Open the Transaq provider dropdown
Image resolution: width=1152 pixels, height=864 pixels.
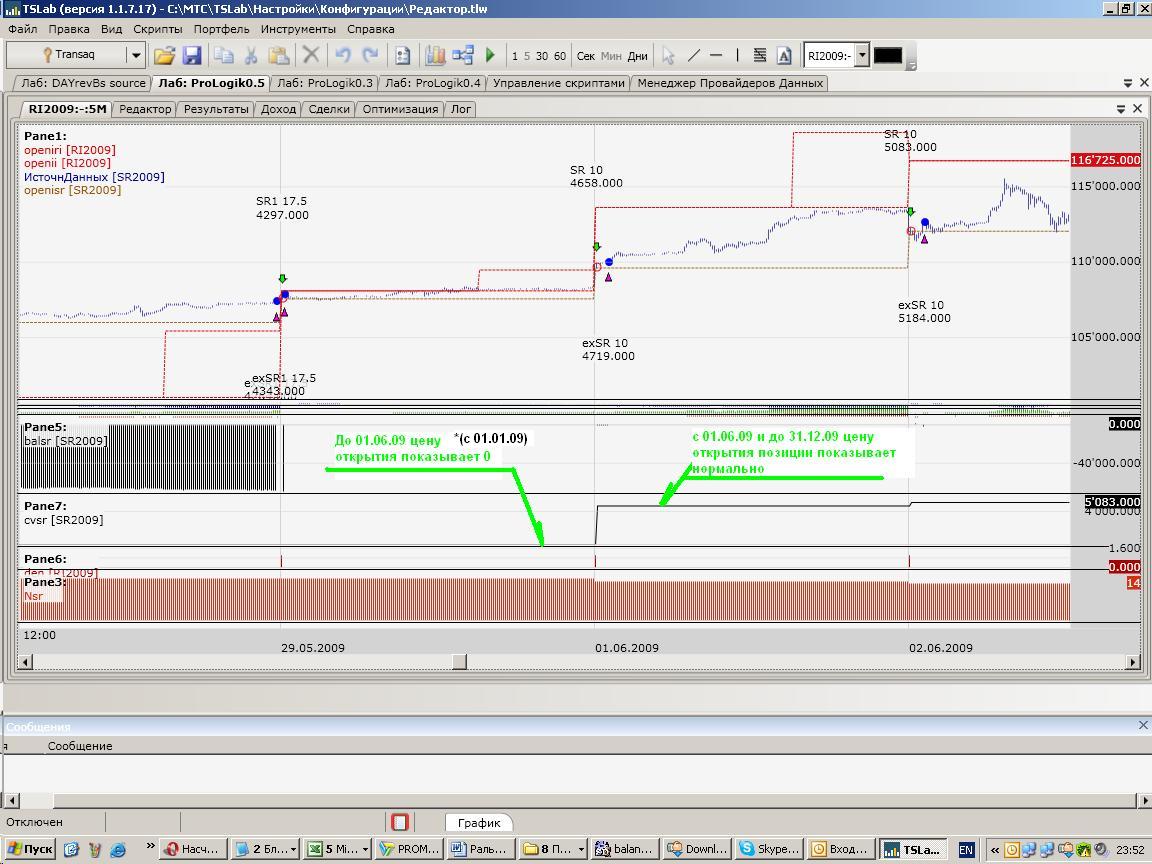(135, 56)
